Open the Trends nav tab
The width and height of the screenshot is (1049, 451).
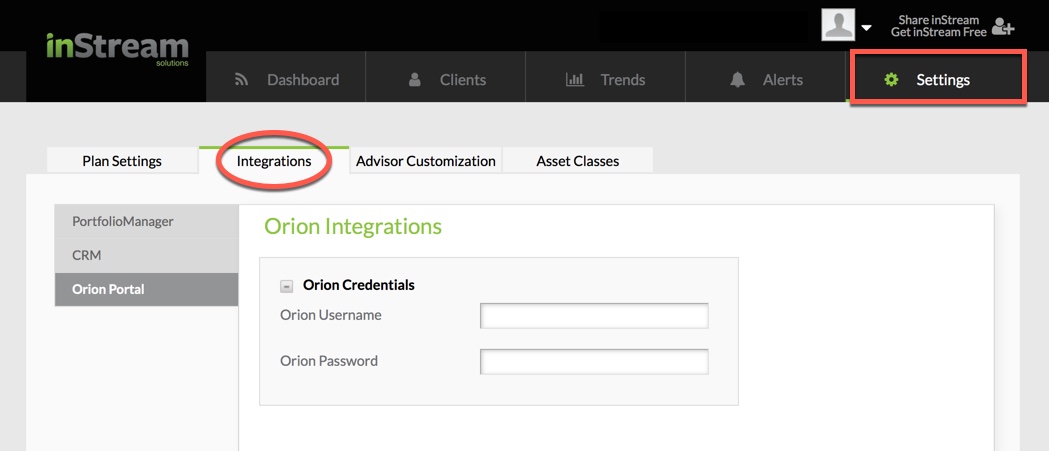605,77
